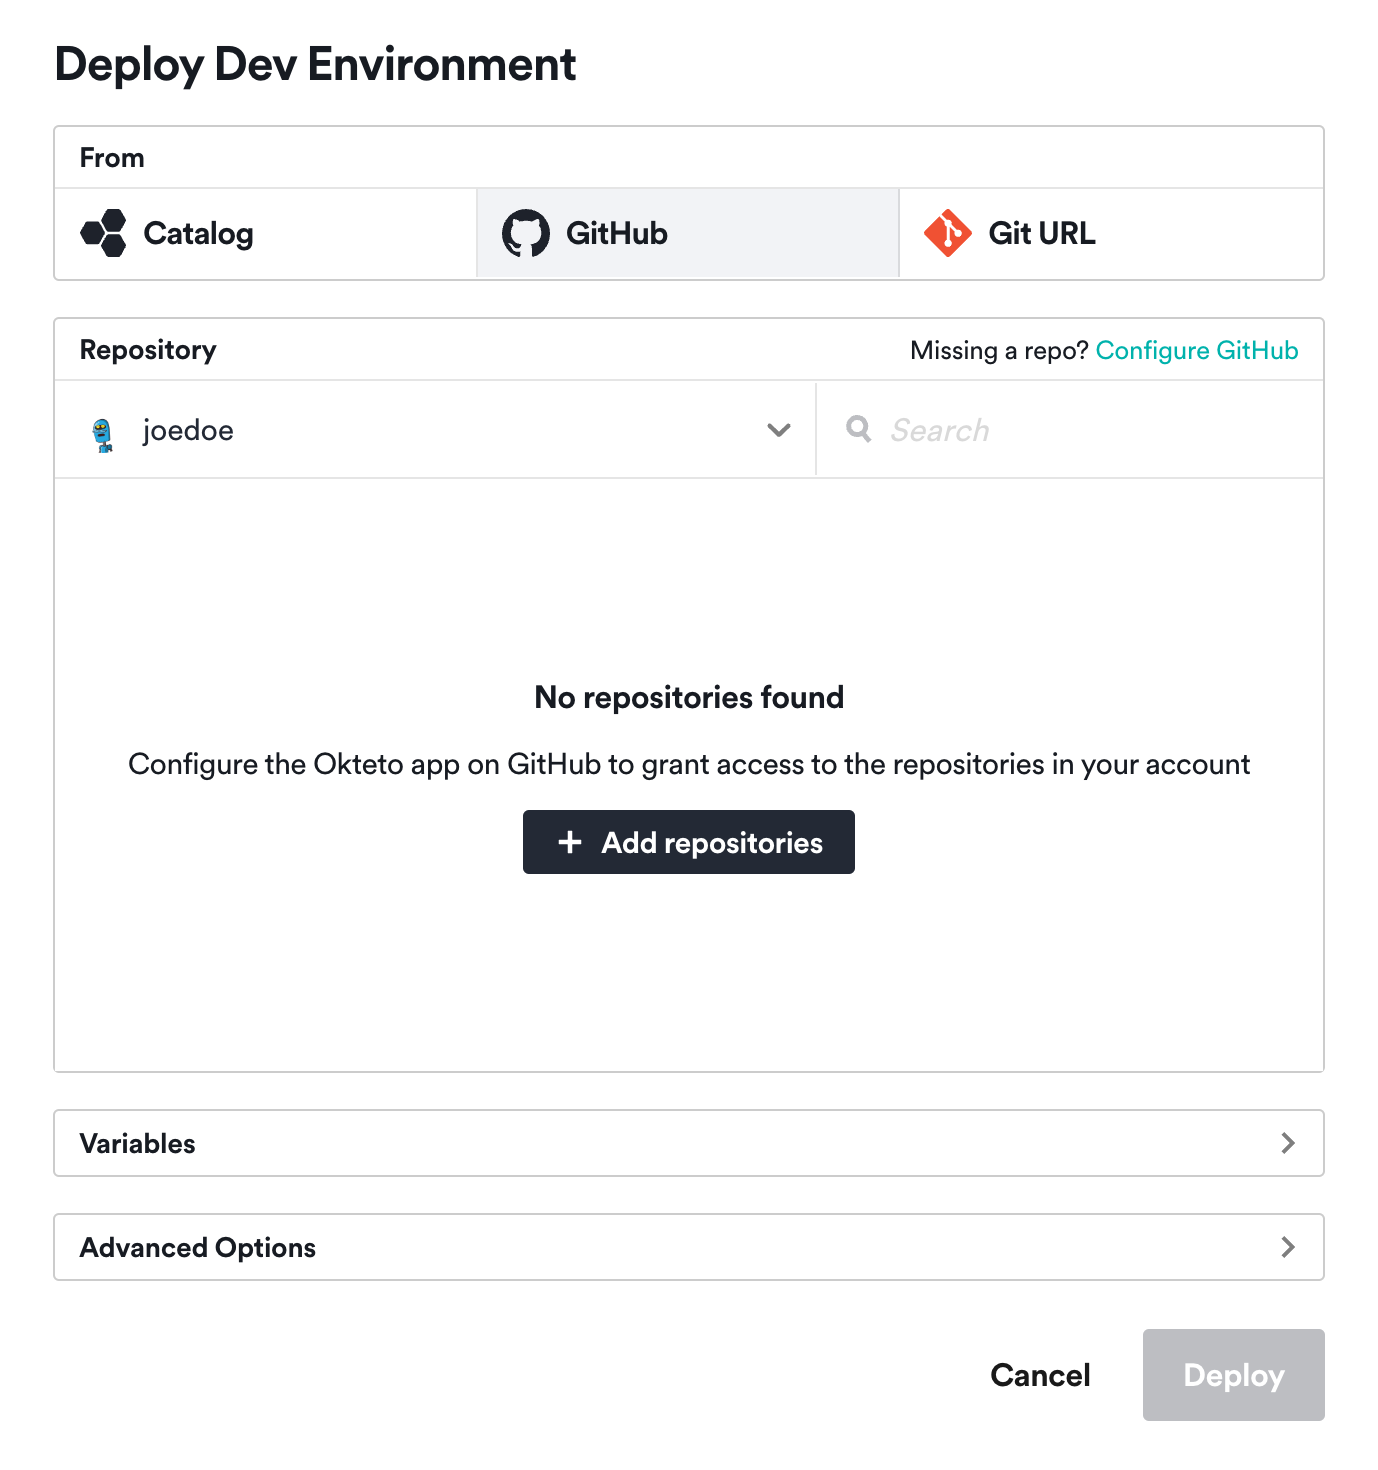Click the joedoe account name text
Image resolution: width=1378 pixels, height=1470 pixels.
tap(189, 430)
